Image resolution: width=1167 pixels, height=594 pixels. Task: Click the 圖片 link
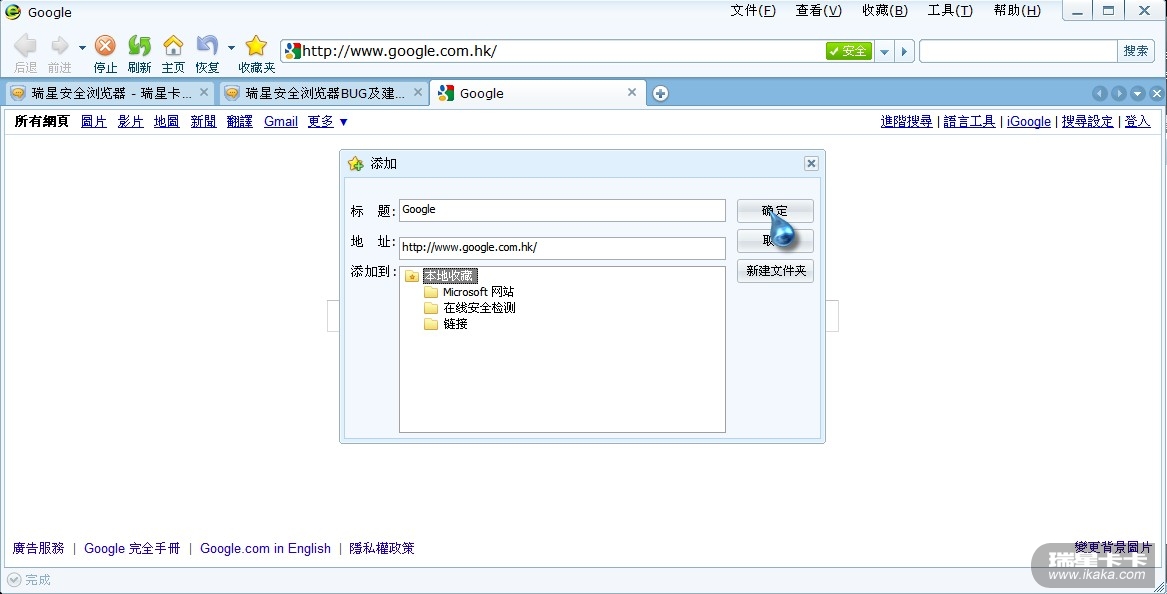(x=94, y=121)
